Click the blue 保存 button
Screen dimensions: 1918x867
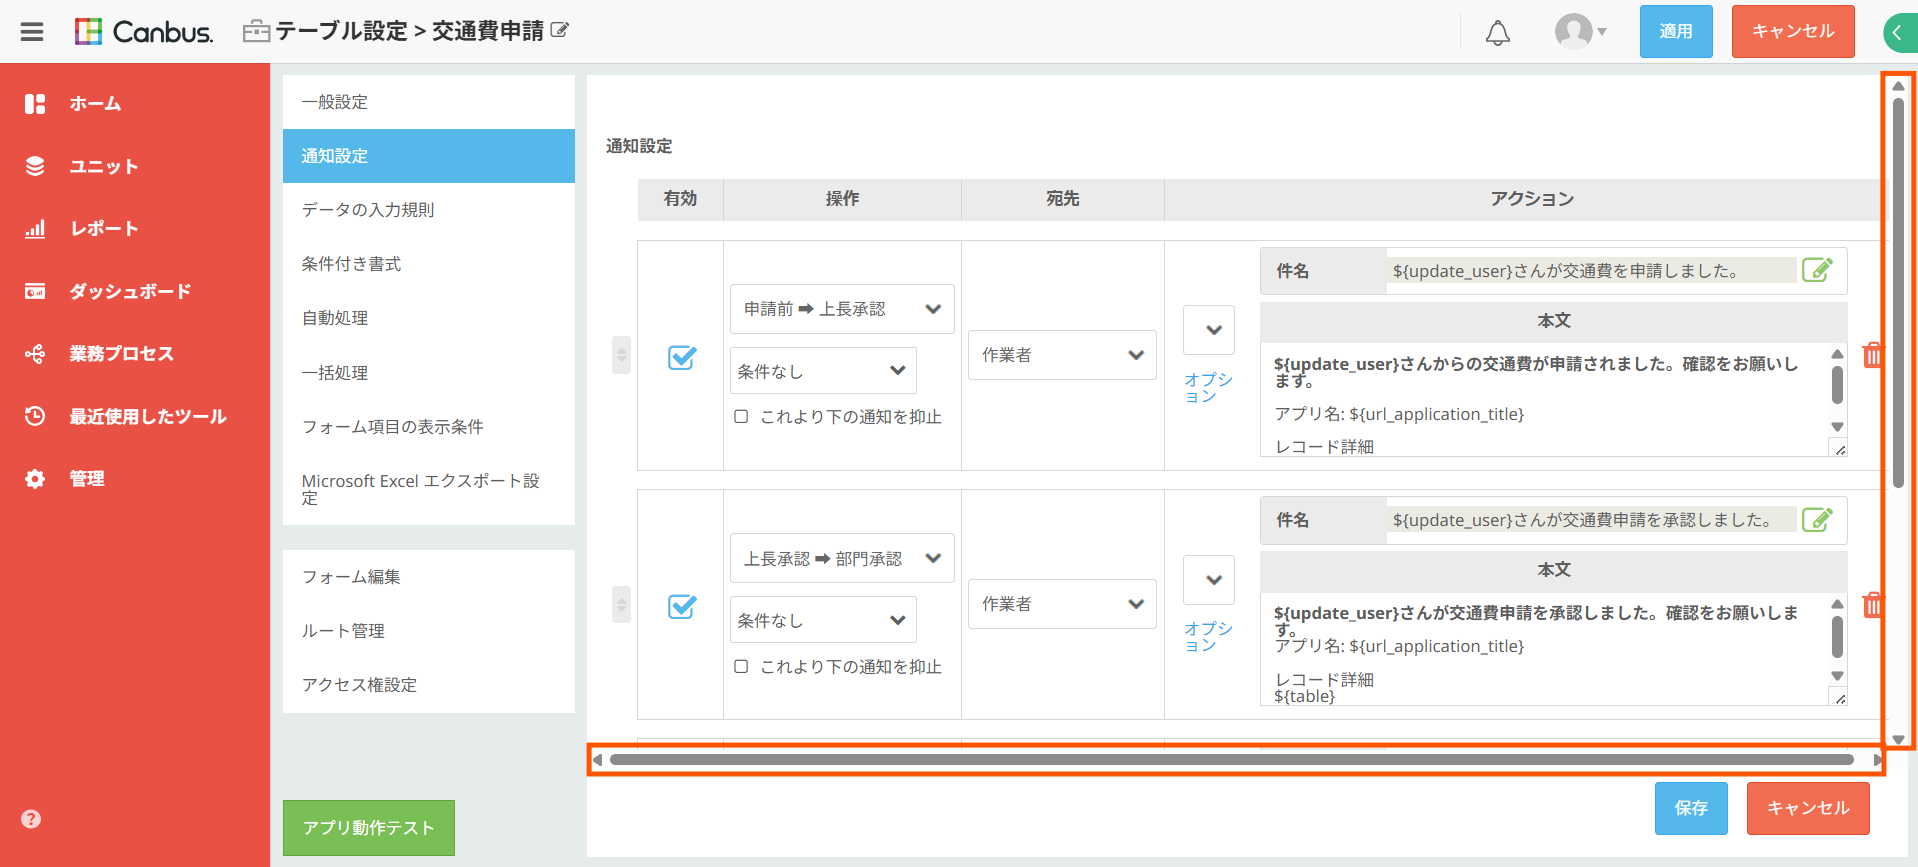1691,808
